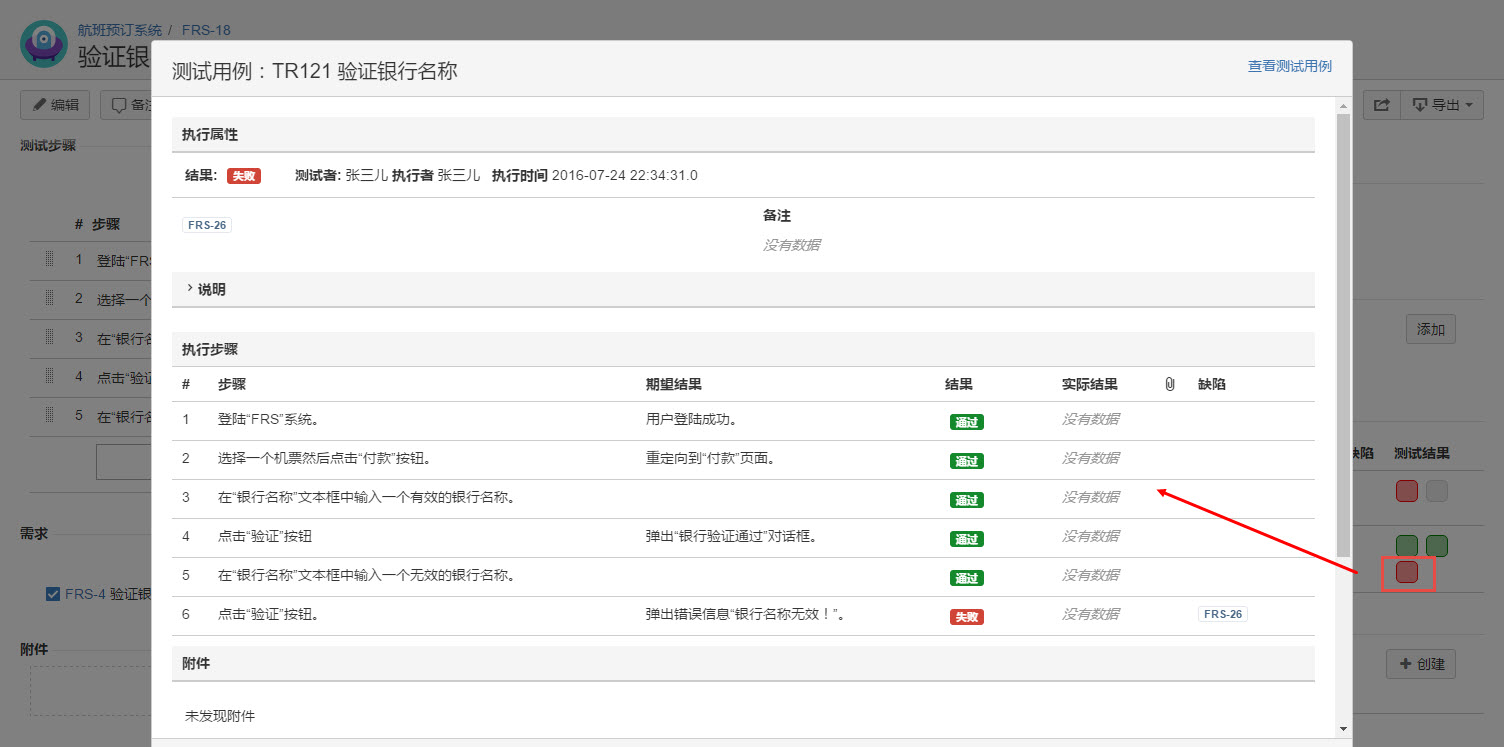Click the 添加 button in background page
Screen dimensions: 1504x747
pyautogui.click(x=1430, y=329)
